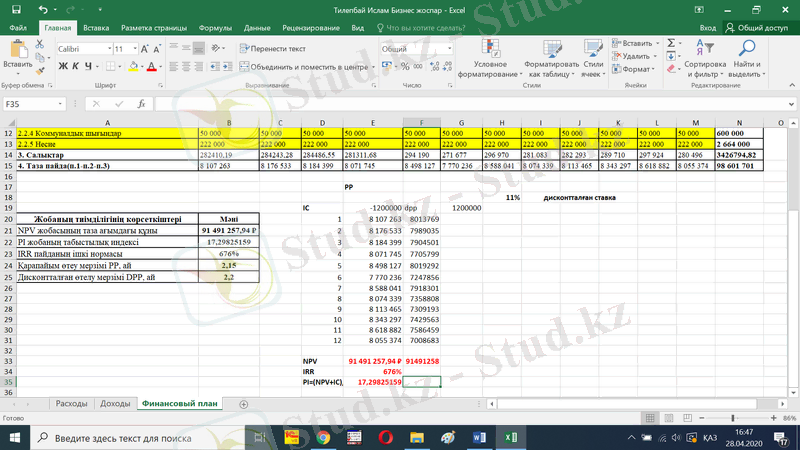Open the font size dropdown
The image size is (800, 450).
135,48
